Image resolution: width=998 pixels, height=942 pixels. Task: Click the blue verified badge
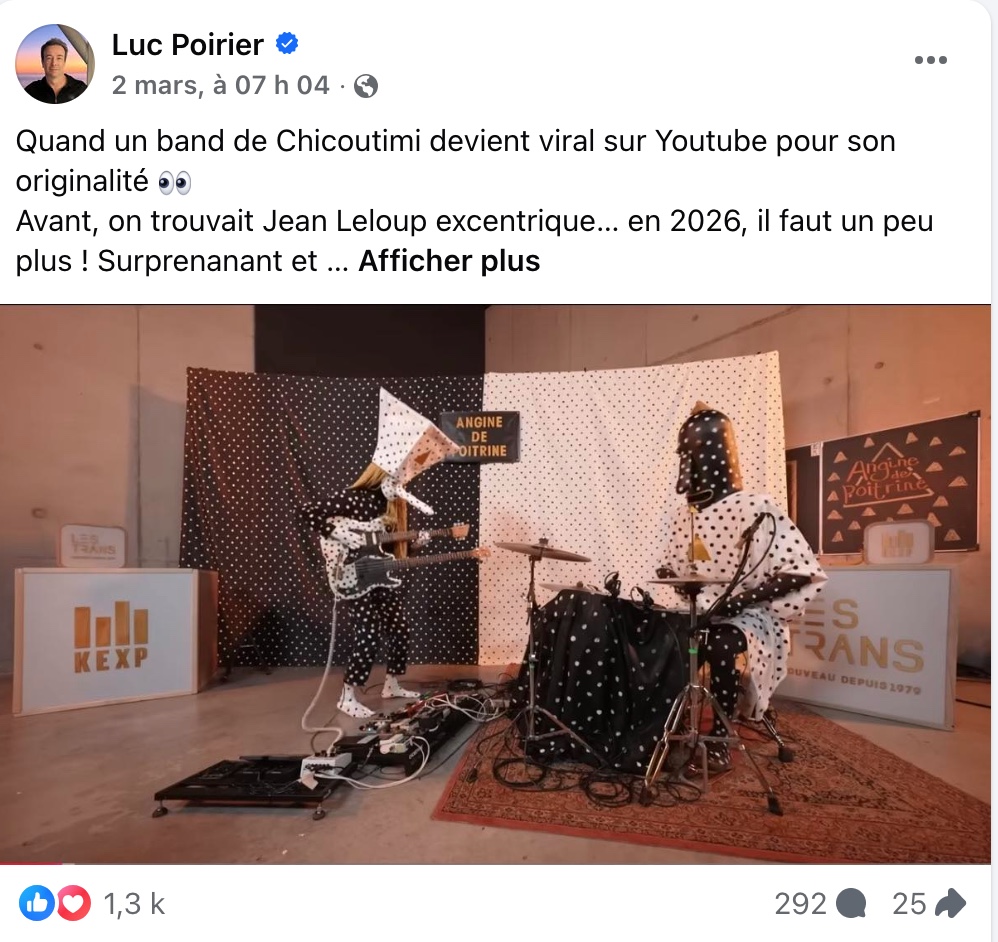click(x=287, y=43)
